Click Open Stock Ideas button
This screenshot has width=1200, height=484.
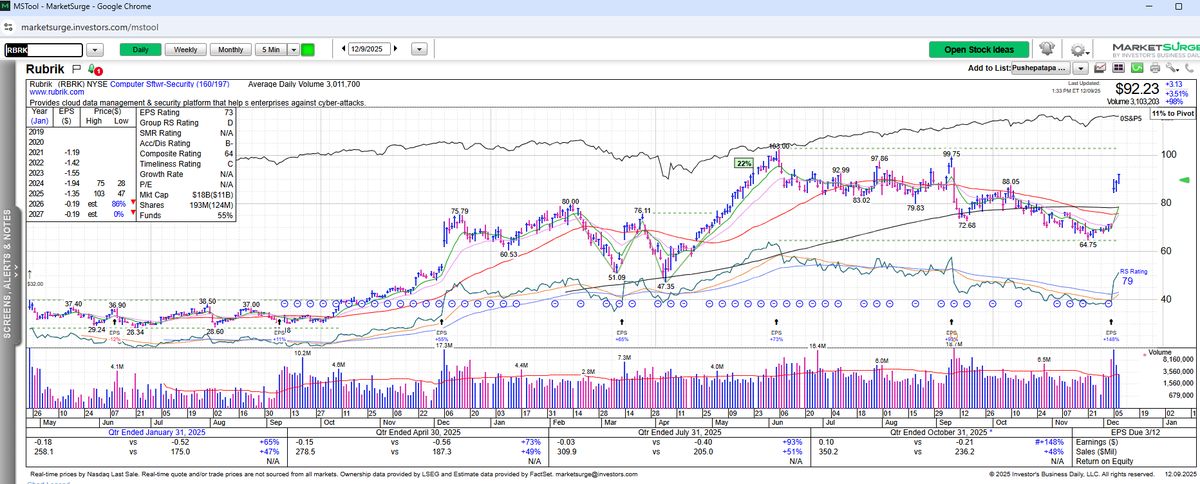[x=978, y=49]
